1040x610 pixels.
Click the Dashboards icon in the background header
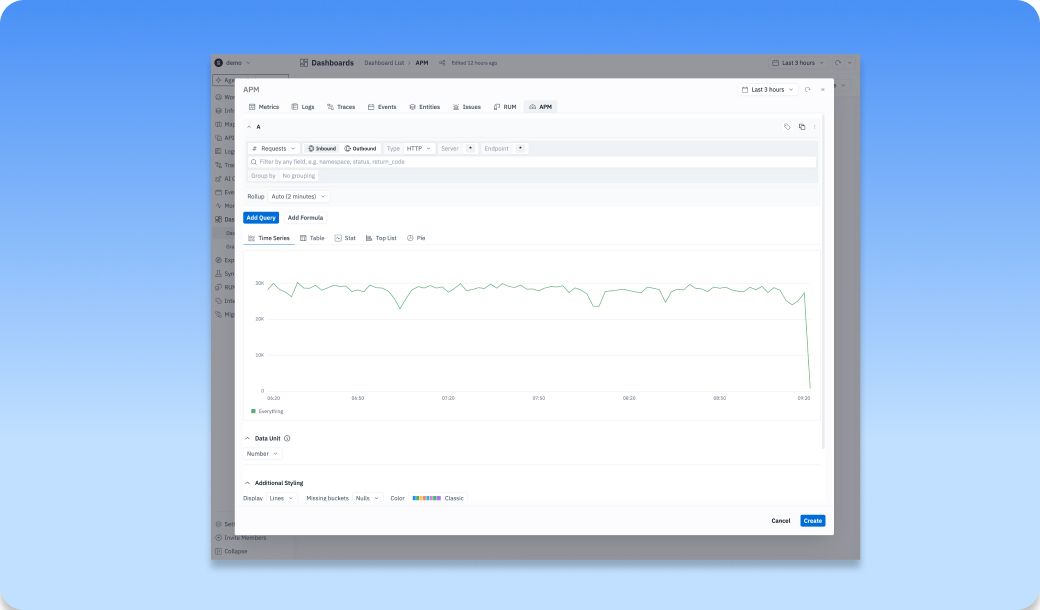tap(304, 63)
